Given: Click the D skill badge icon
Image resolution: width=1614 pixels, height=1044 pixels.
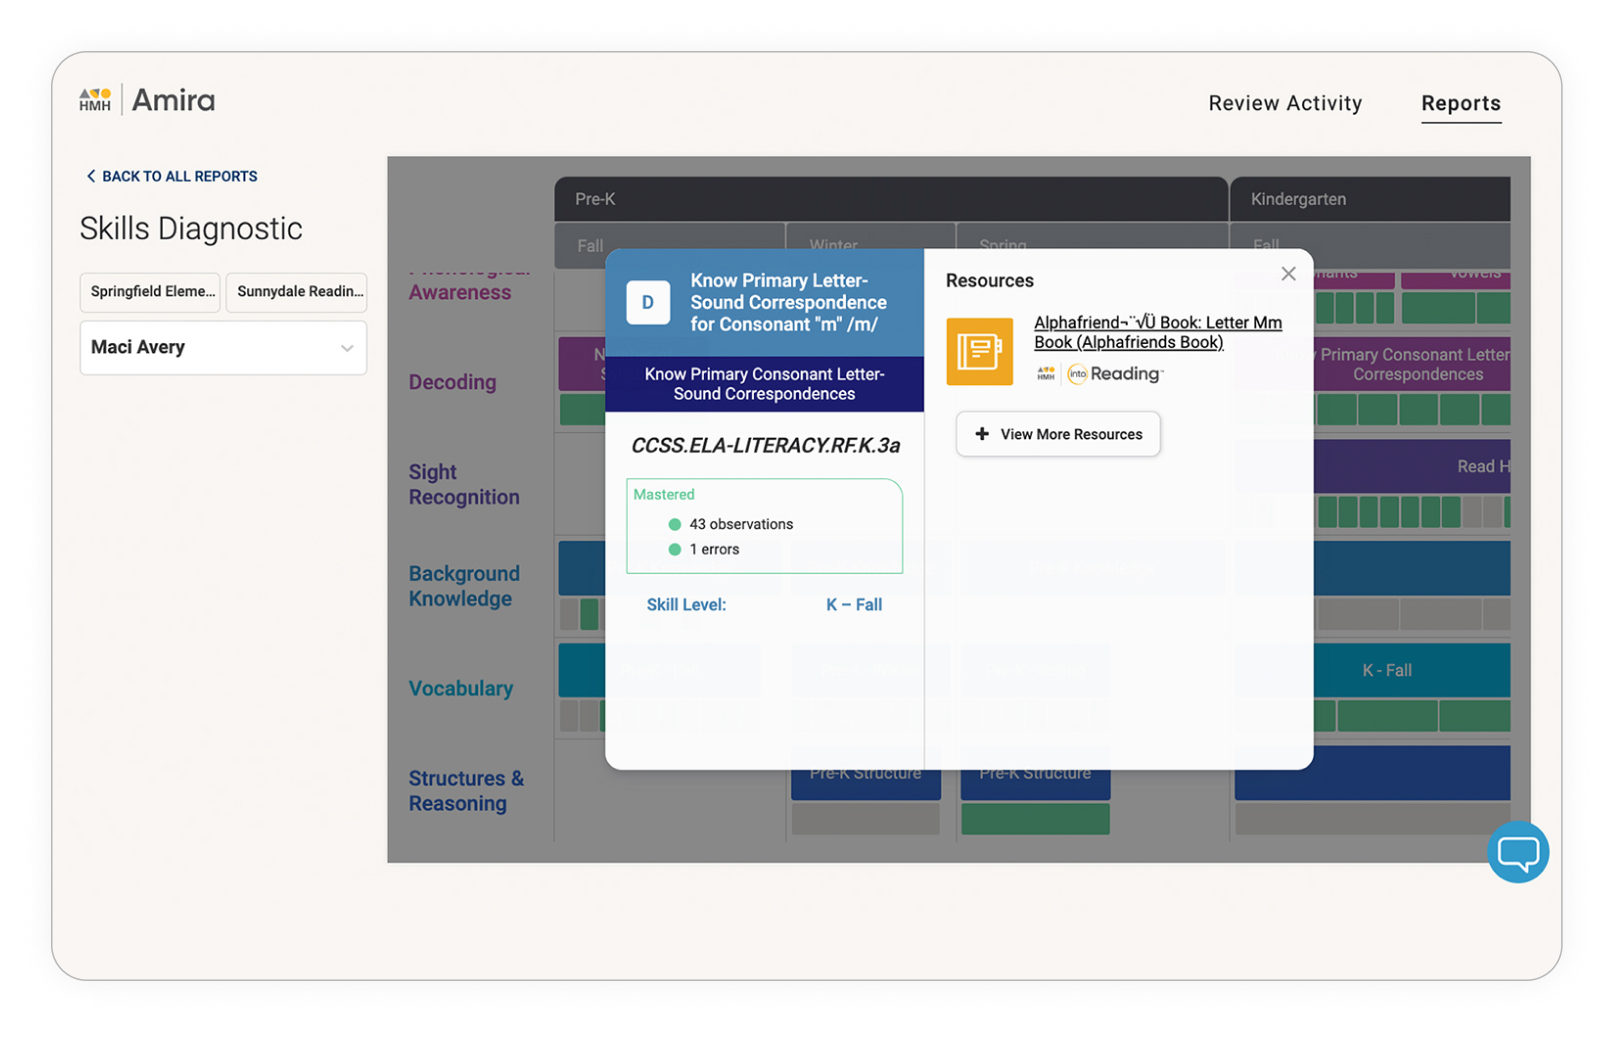Looking at the screenshot, I should pos(647,302).
